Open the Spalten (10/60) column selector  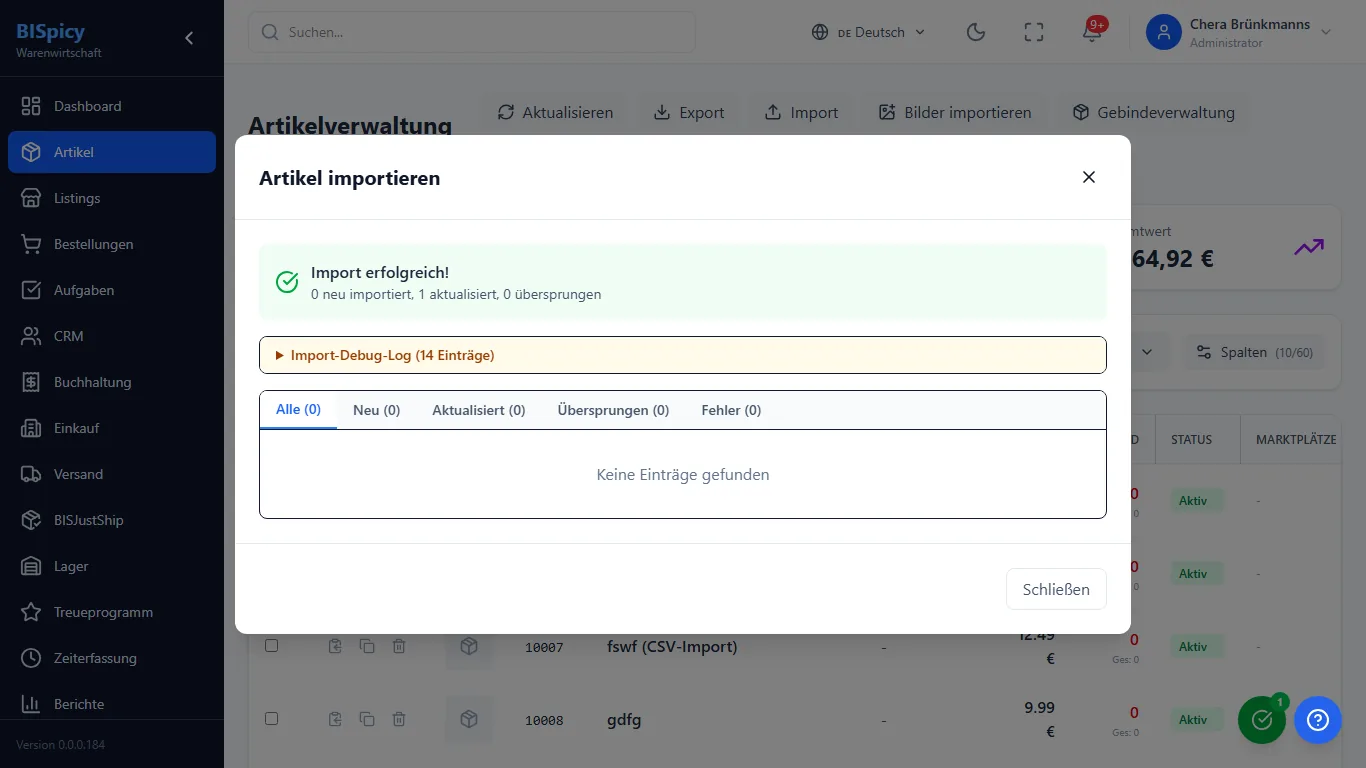coord(1257,352)
